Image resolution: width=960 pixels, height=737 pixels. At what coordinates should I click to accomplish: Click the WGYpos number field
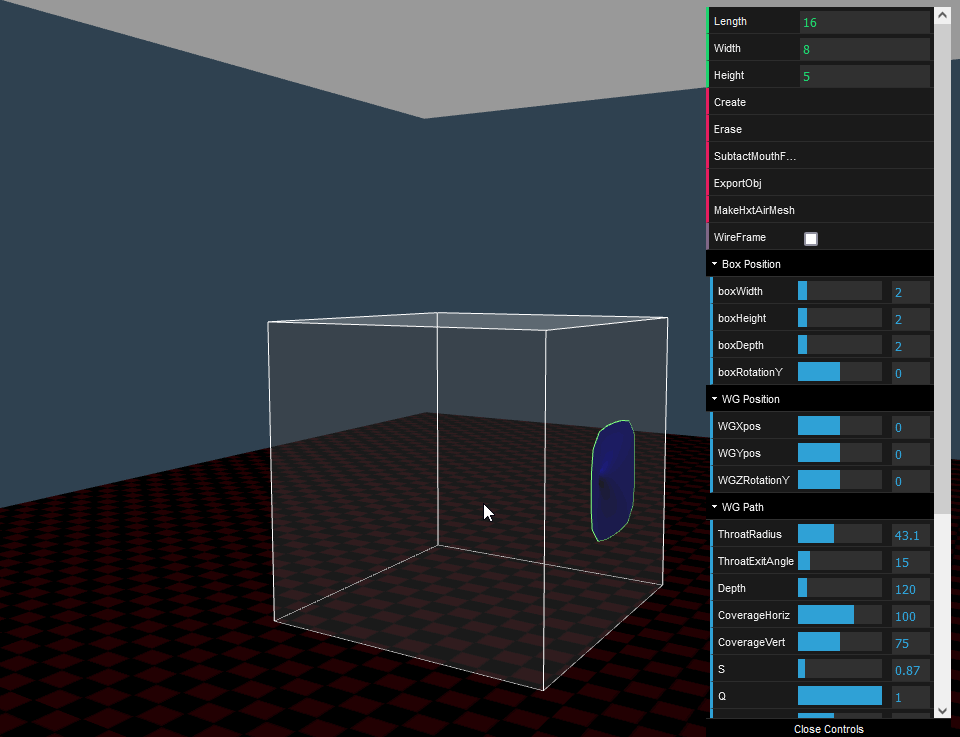tap(910, 454)
